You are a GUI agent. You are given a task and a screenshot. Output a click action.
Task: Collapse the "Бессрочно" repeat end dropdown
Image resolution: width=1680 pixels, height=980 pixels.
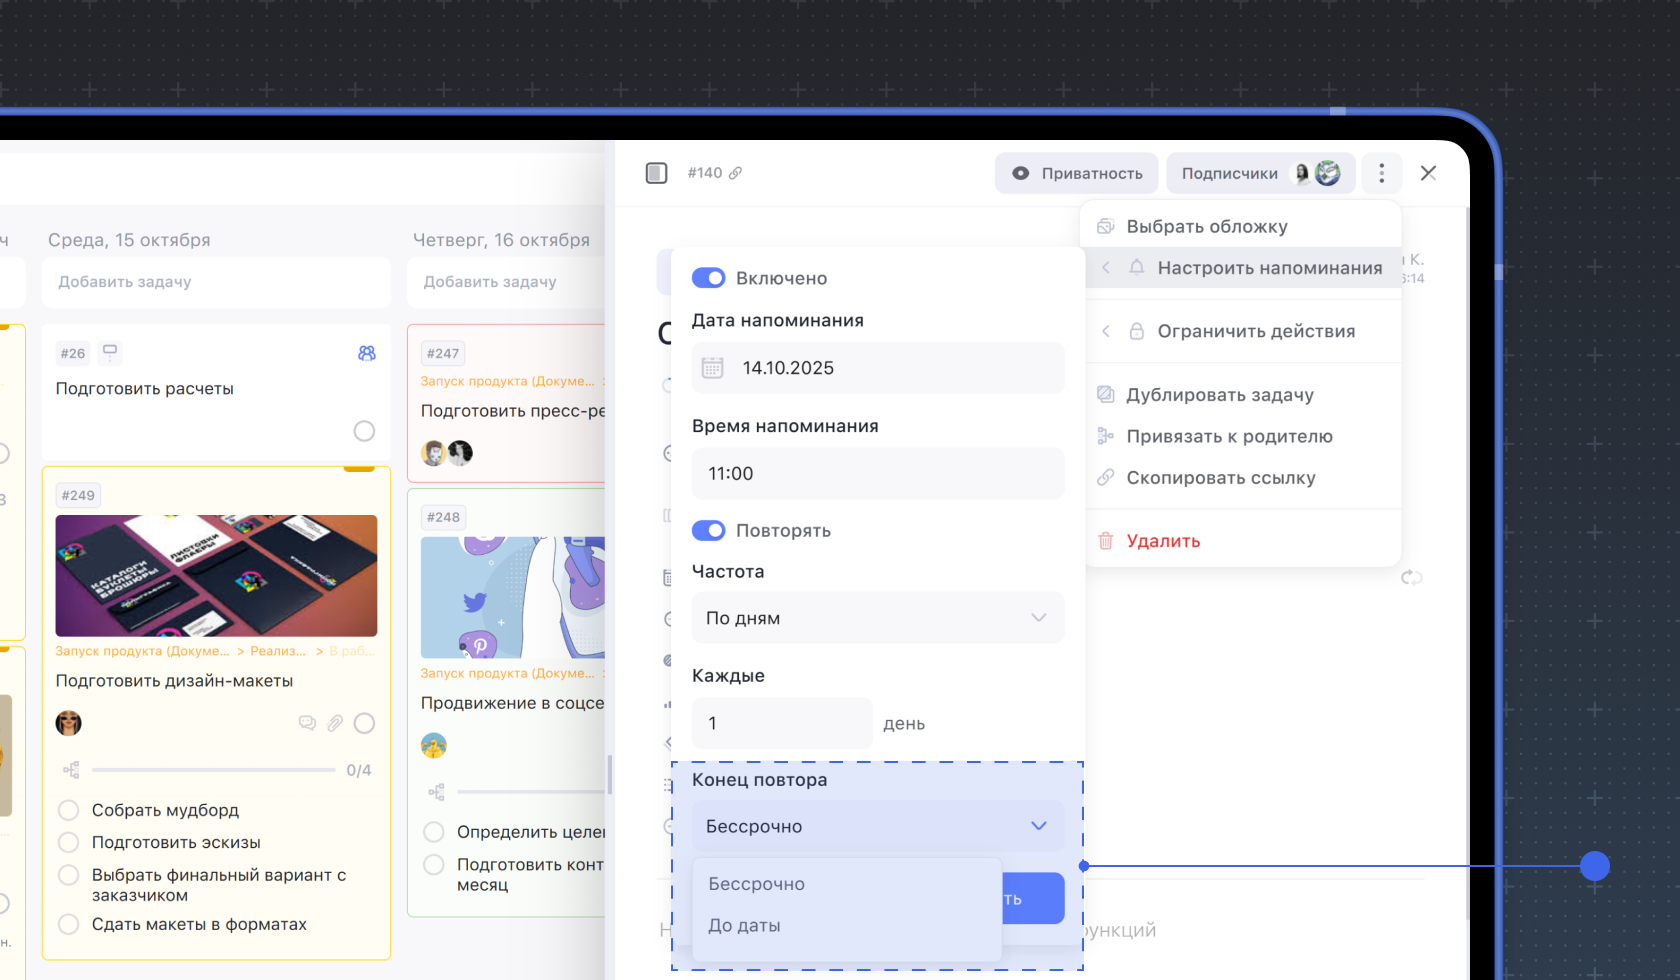(x=877, y=826)
